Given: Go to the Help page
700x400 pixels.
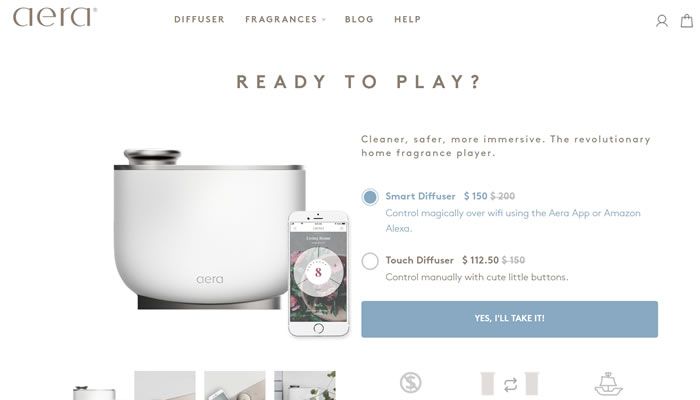Looking at the screenshot, I should pos(407,20).
